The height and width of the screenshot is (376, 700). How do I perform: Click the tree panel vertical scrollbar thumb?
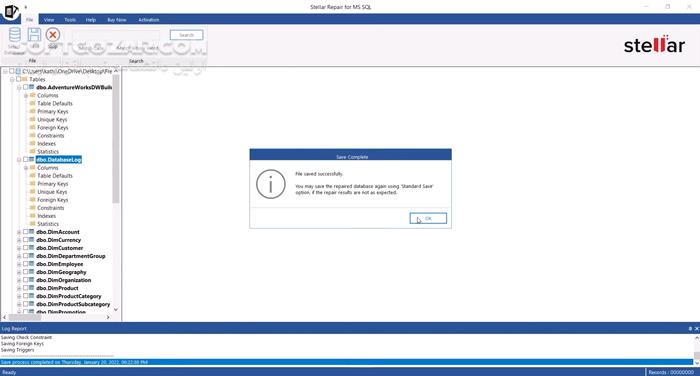coord(116,139)
